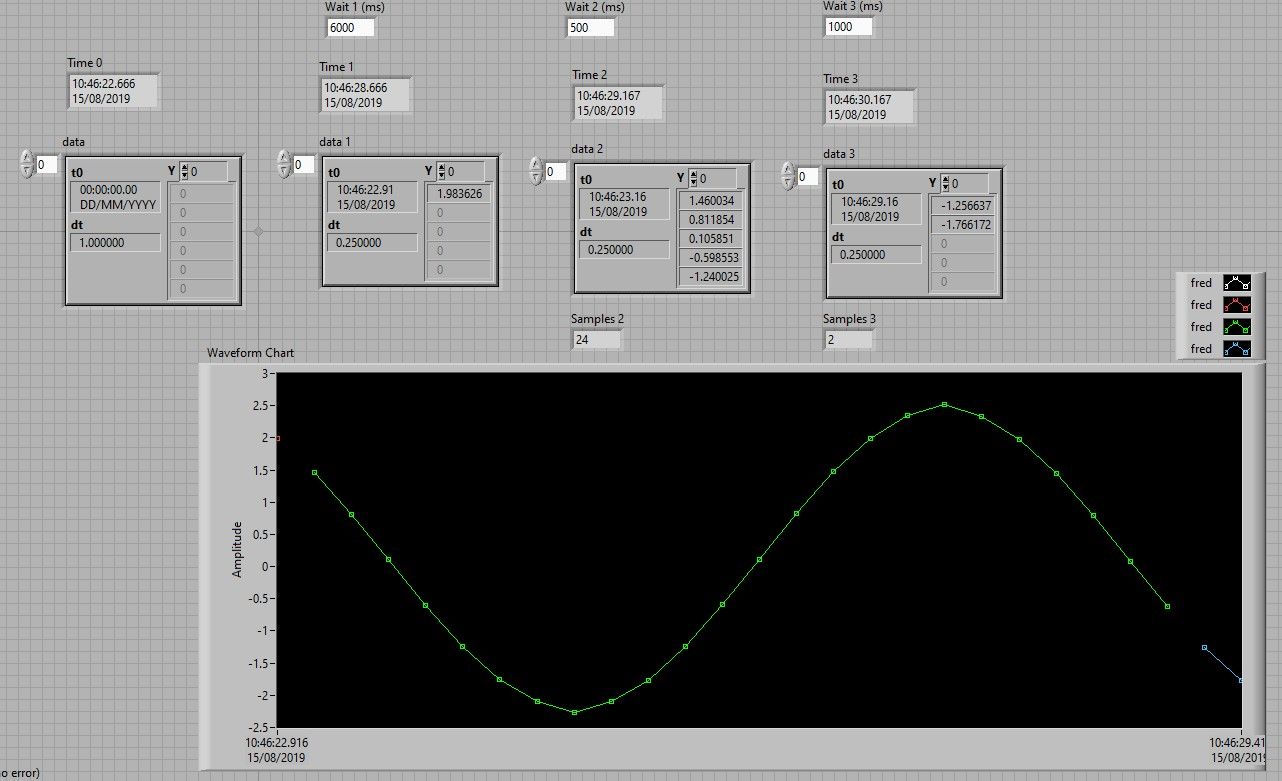
Task: Select the first Y value 1.460034 in data 2
Action: [x=712, y=201]
